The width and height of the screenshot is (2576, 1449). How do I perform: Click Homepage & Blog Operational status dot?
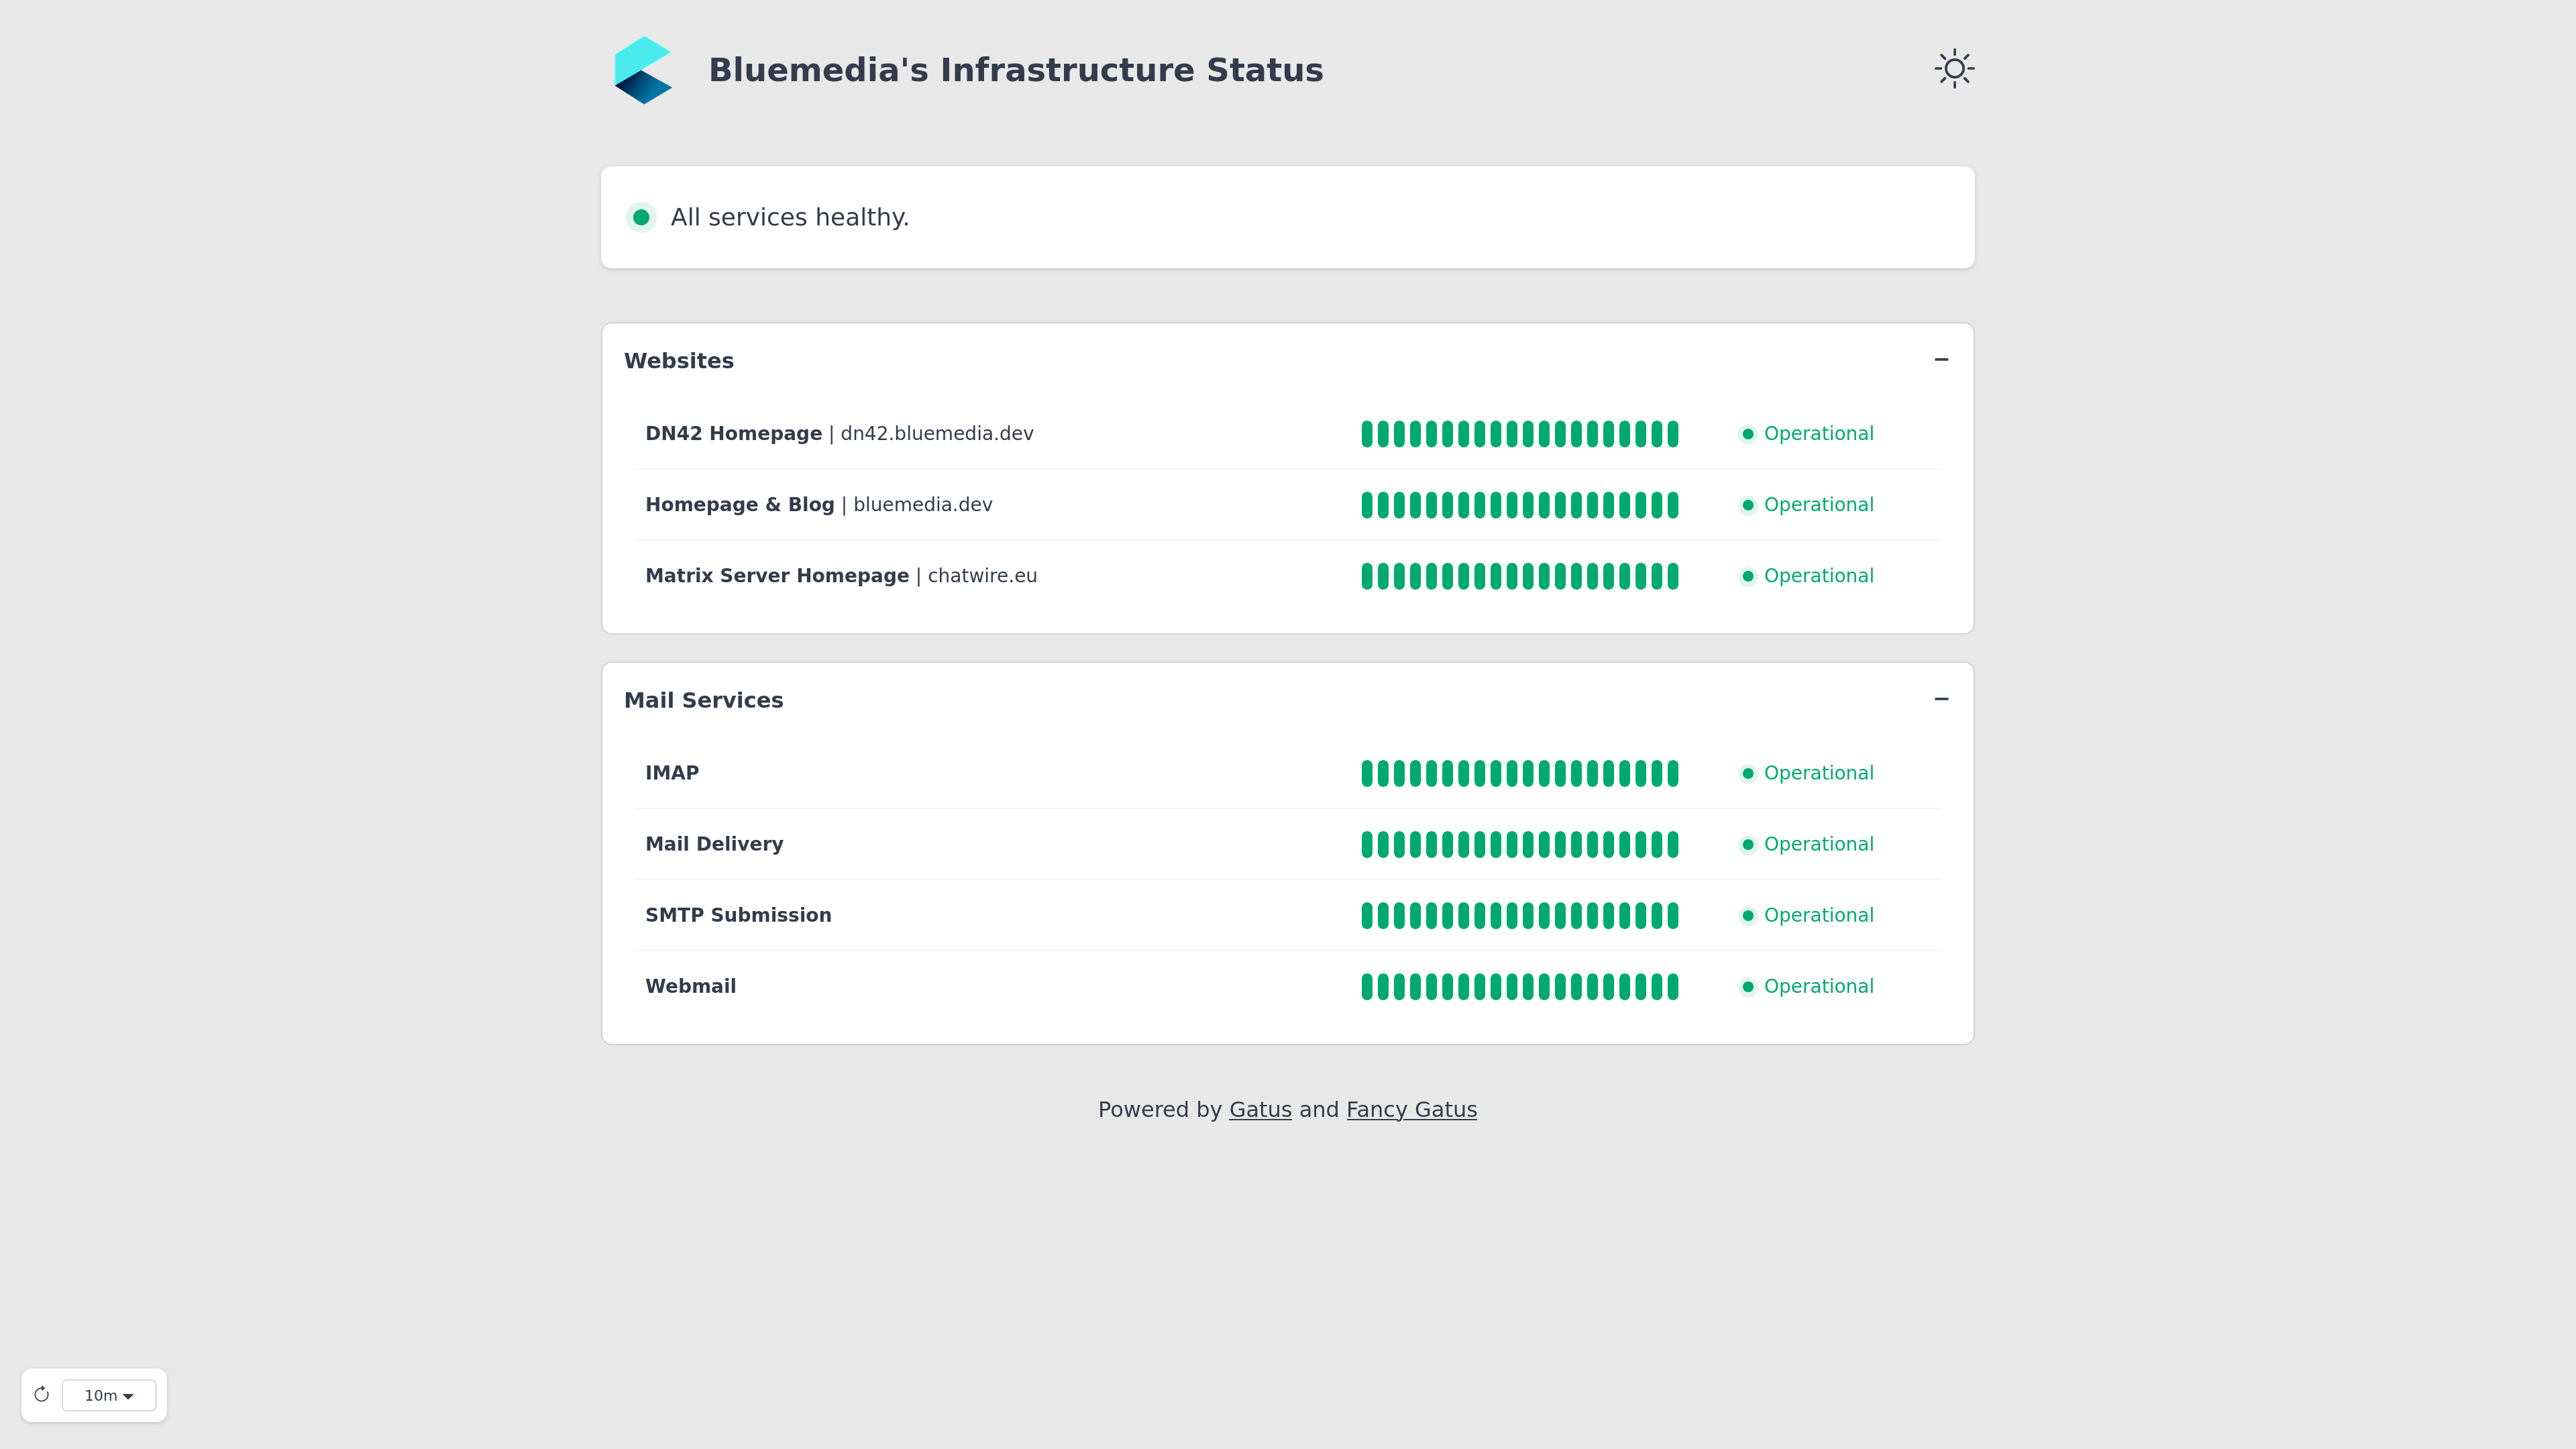1748,505
